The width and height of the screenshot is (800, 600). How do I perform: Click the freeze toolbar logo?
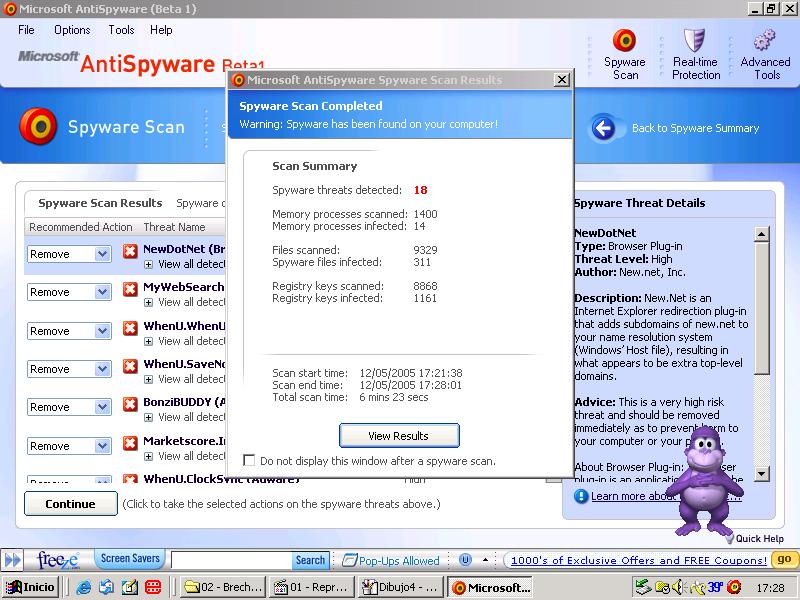58,560
